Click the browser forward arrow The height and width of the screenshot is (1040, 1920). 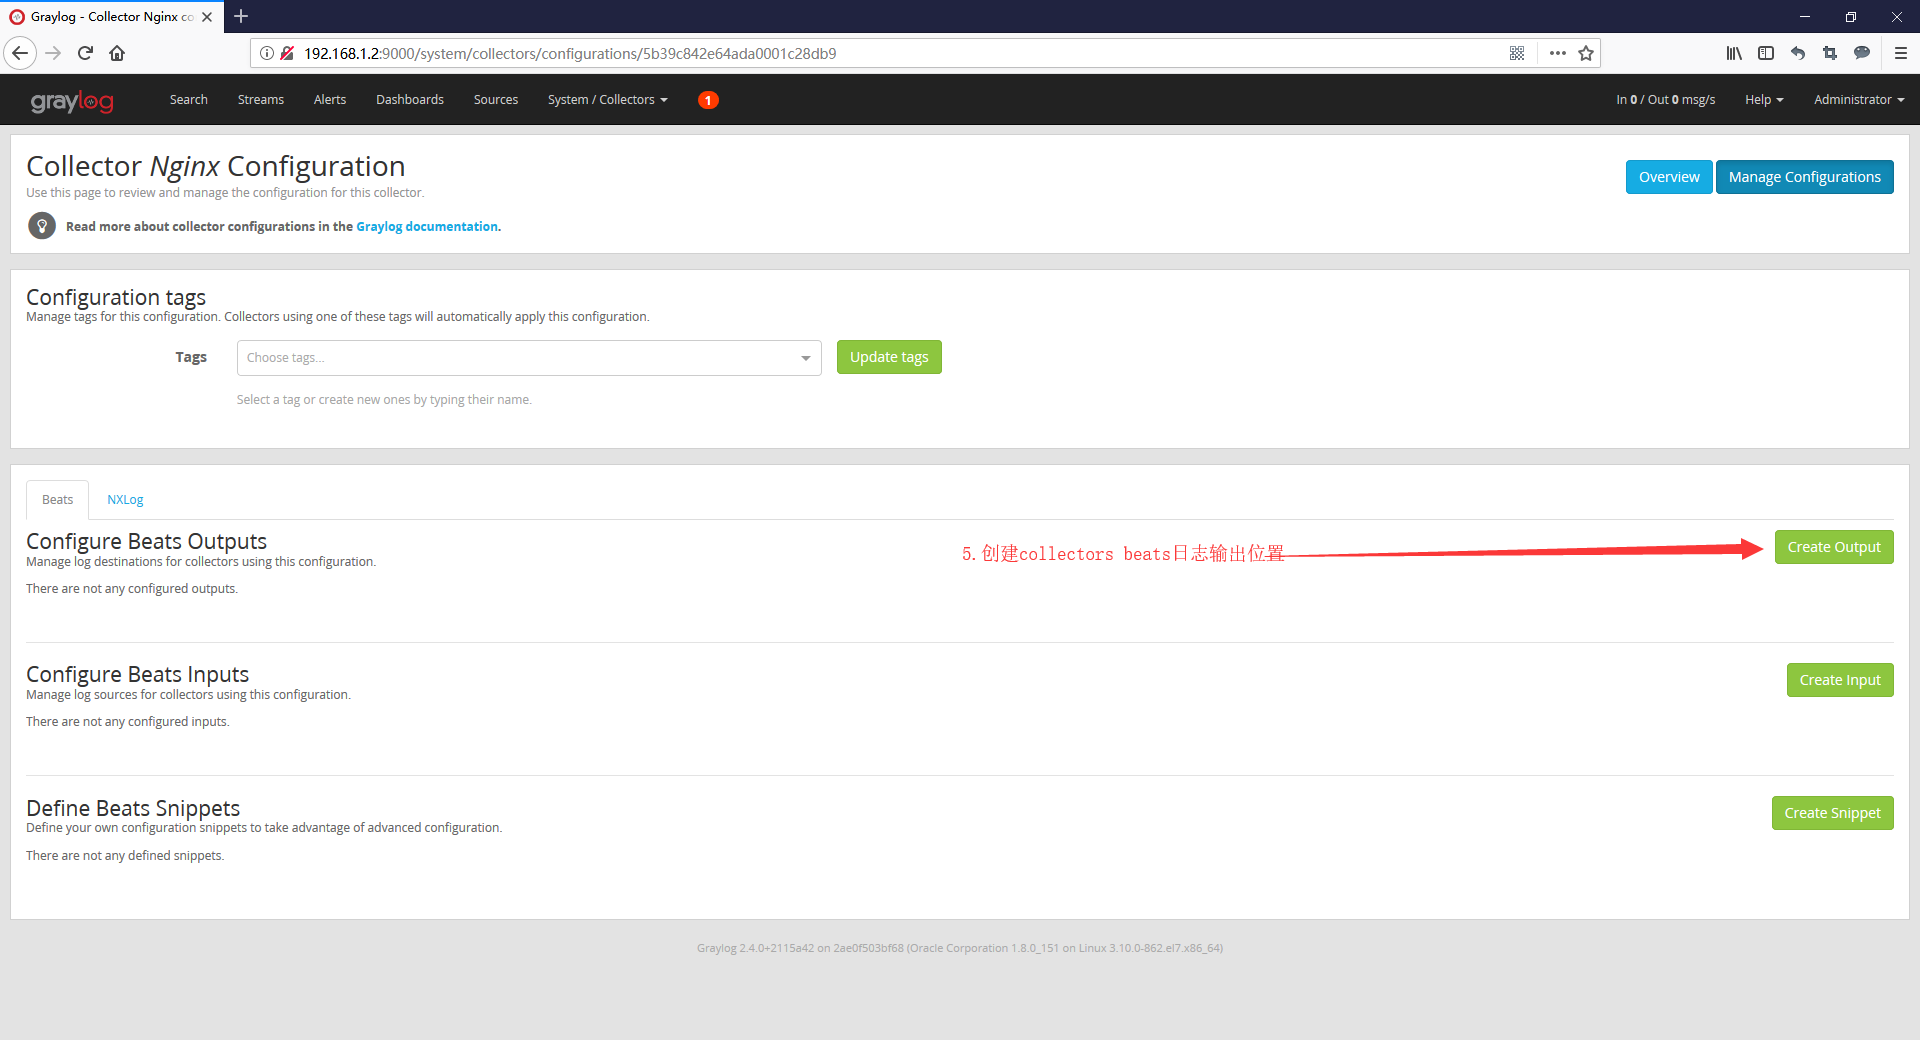(x=53, y=53)
